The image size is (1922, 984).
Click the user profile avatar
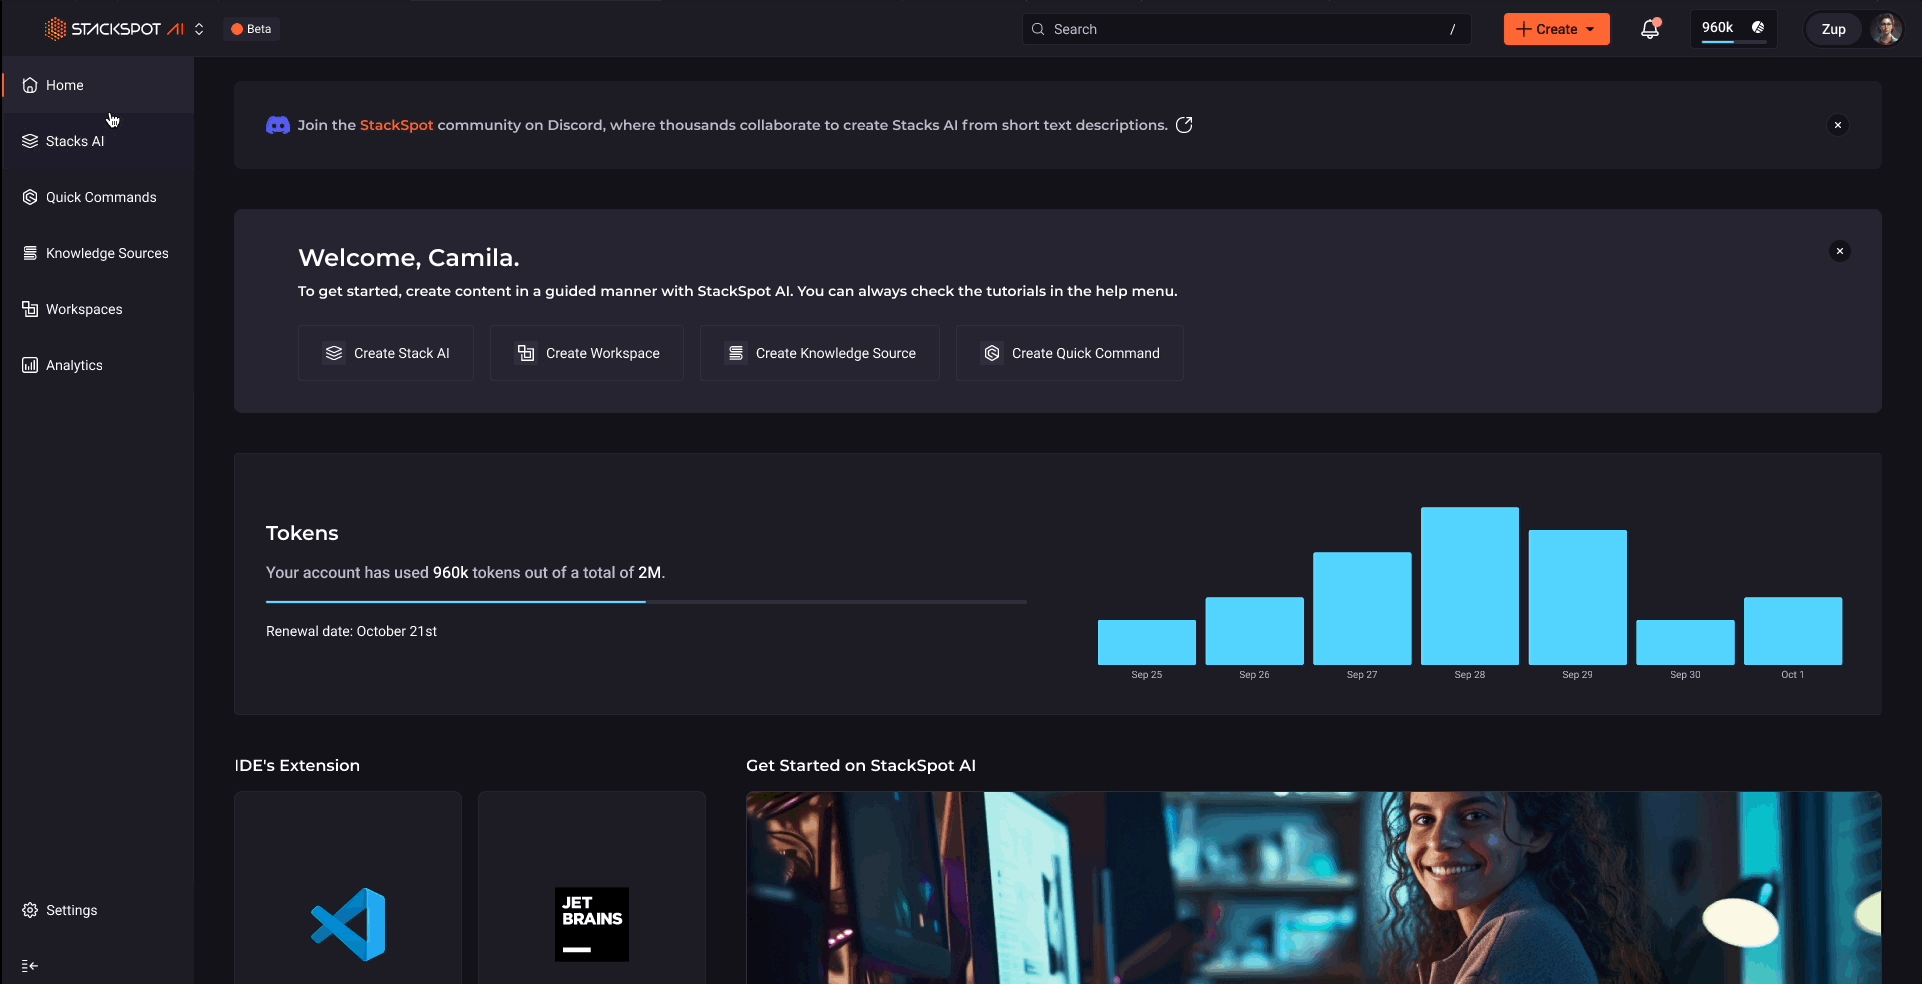pyautogui.click(x=1886, y=29)
